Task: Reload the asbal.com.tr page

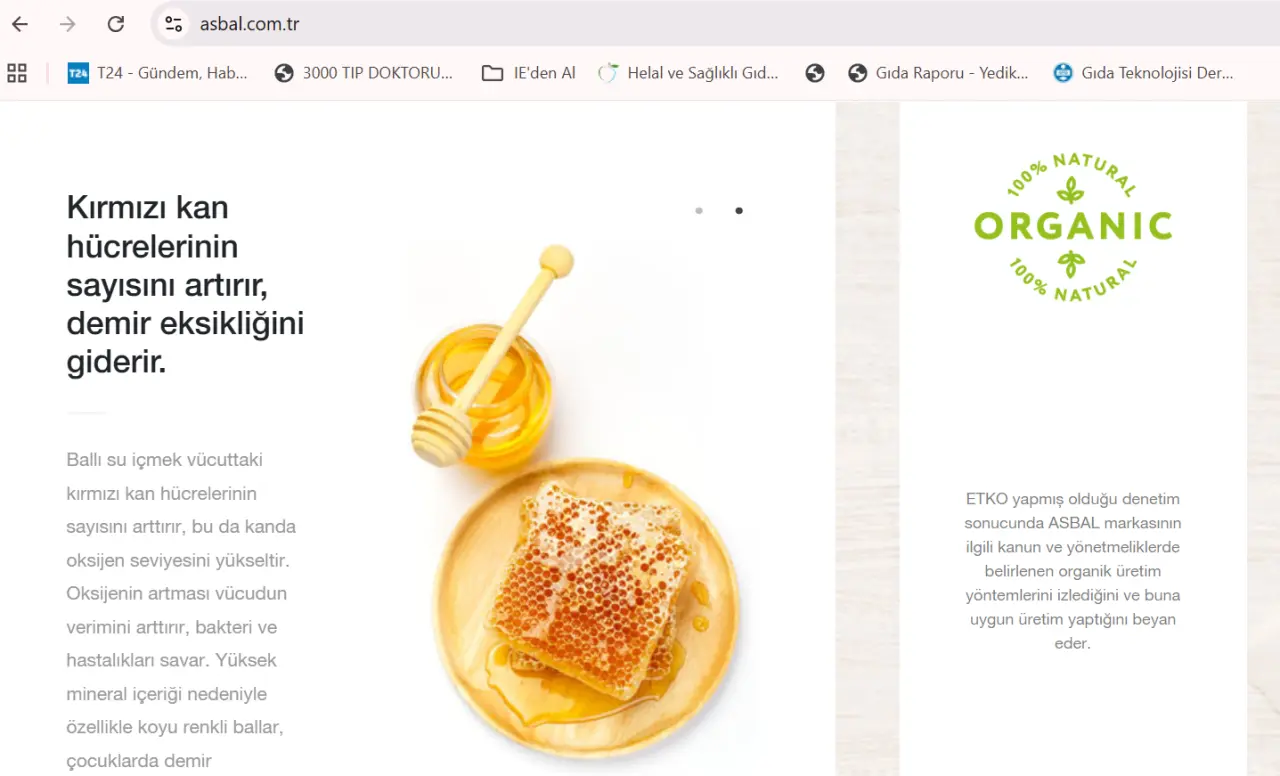Action: (x=116, y=24)
